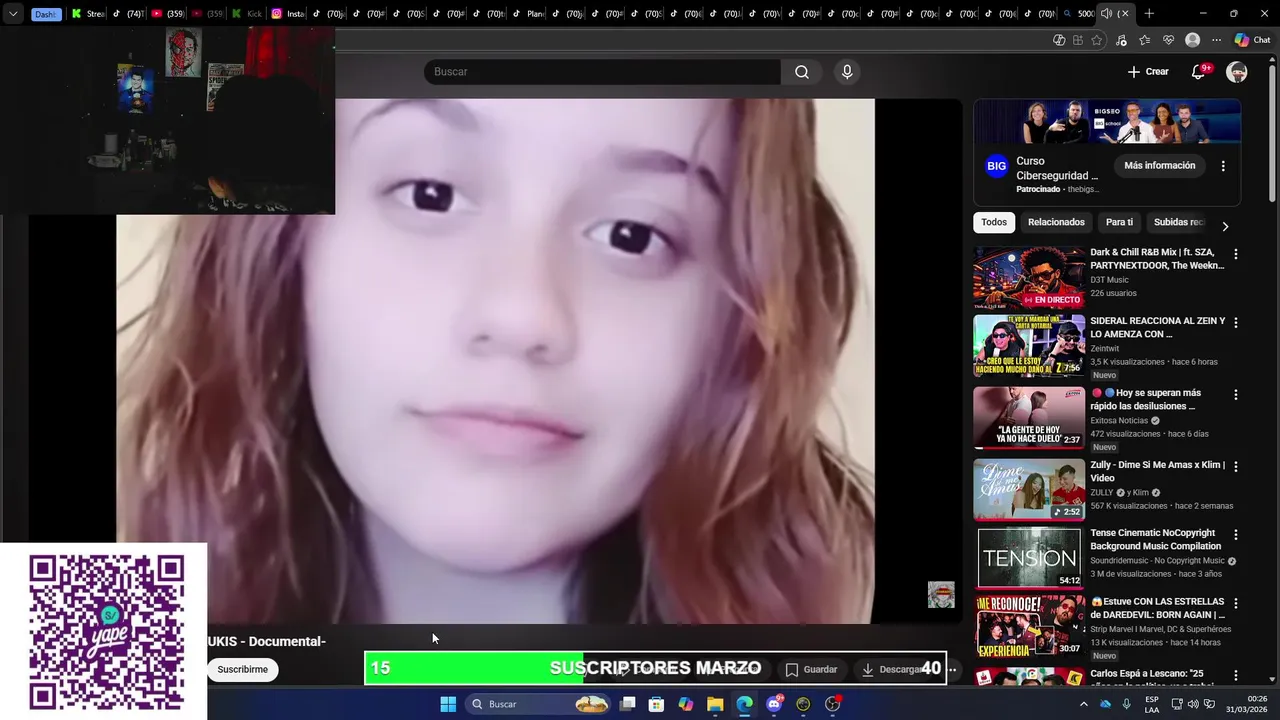Open a new browser tab
The height and width of the screenshot is (720, 1280).
pos(1149,14)
